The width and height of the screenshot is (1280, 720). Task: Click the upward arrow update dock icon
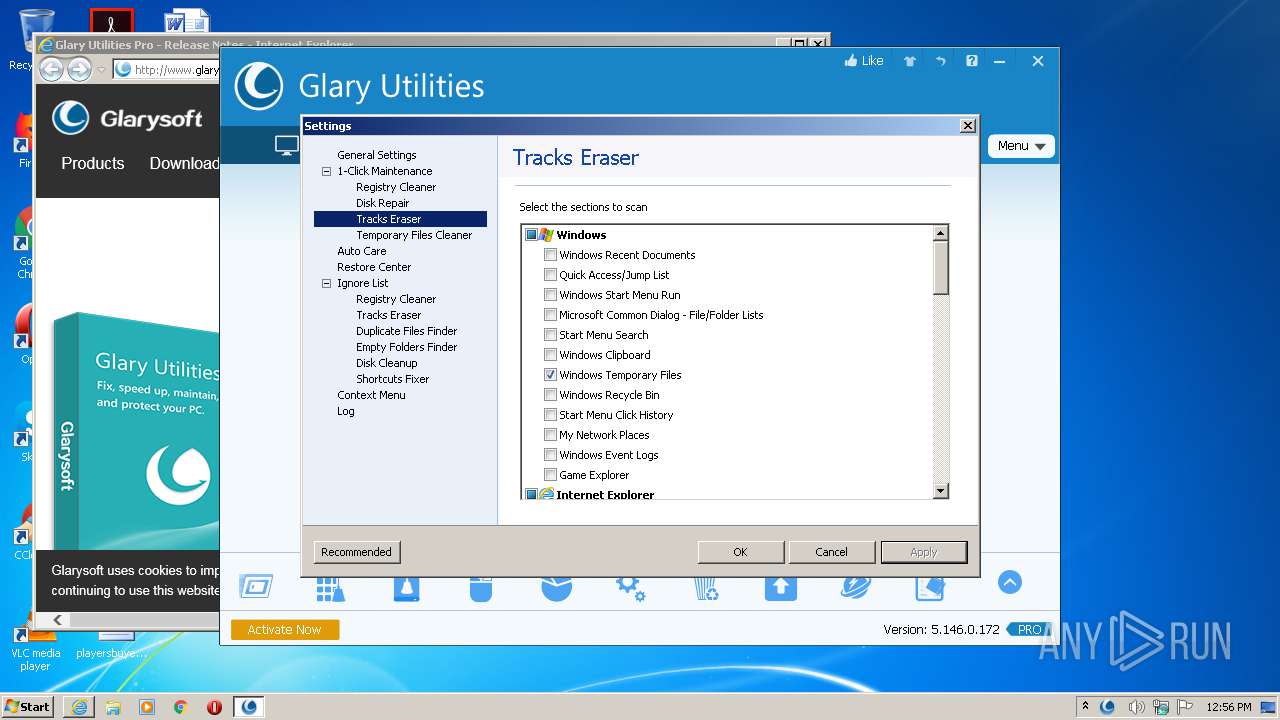coord(781,587)
